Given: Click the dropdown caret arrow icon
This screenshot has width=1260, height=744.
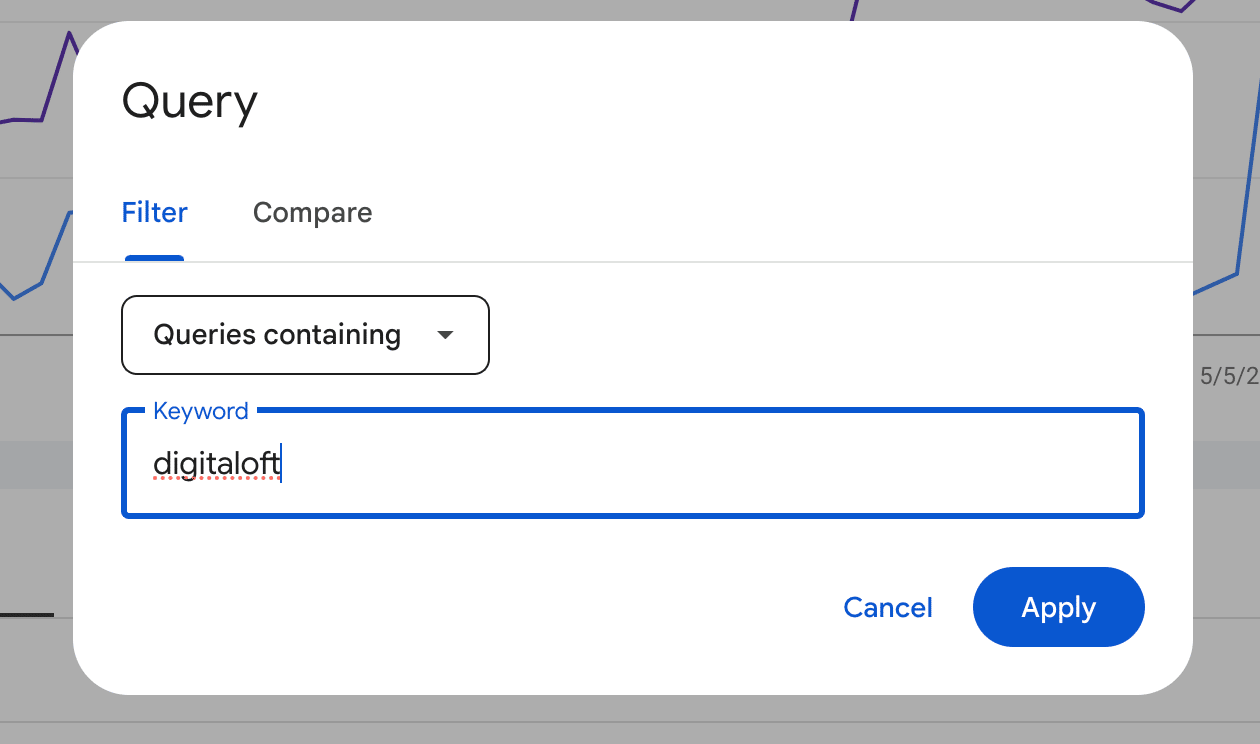Looking at the screenshot, I should (x=446, y=335).
